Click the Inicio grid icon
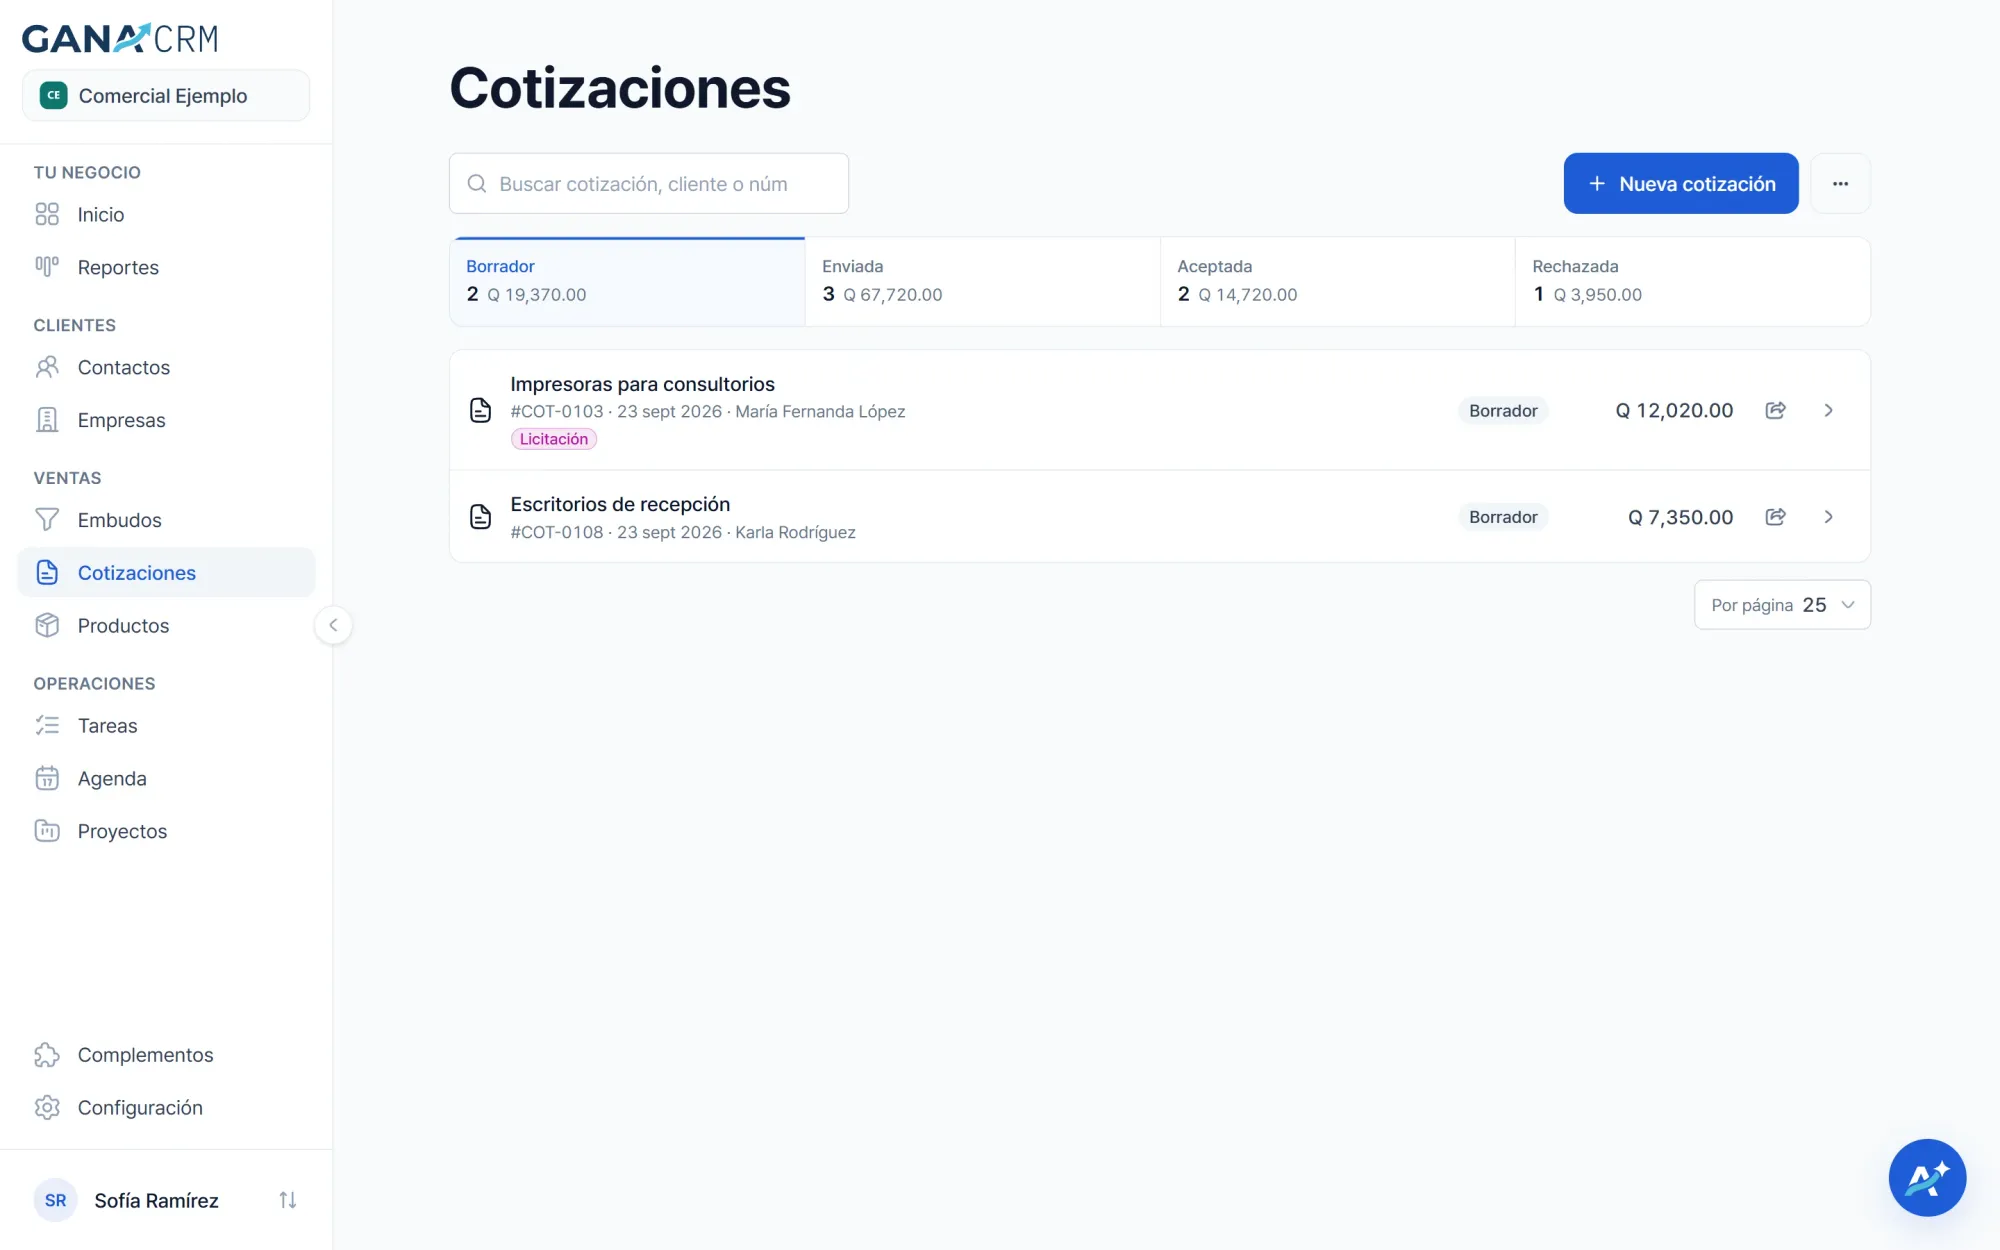 tap(47, 214)
